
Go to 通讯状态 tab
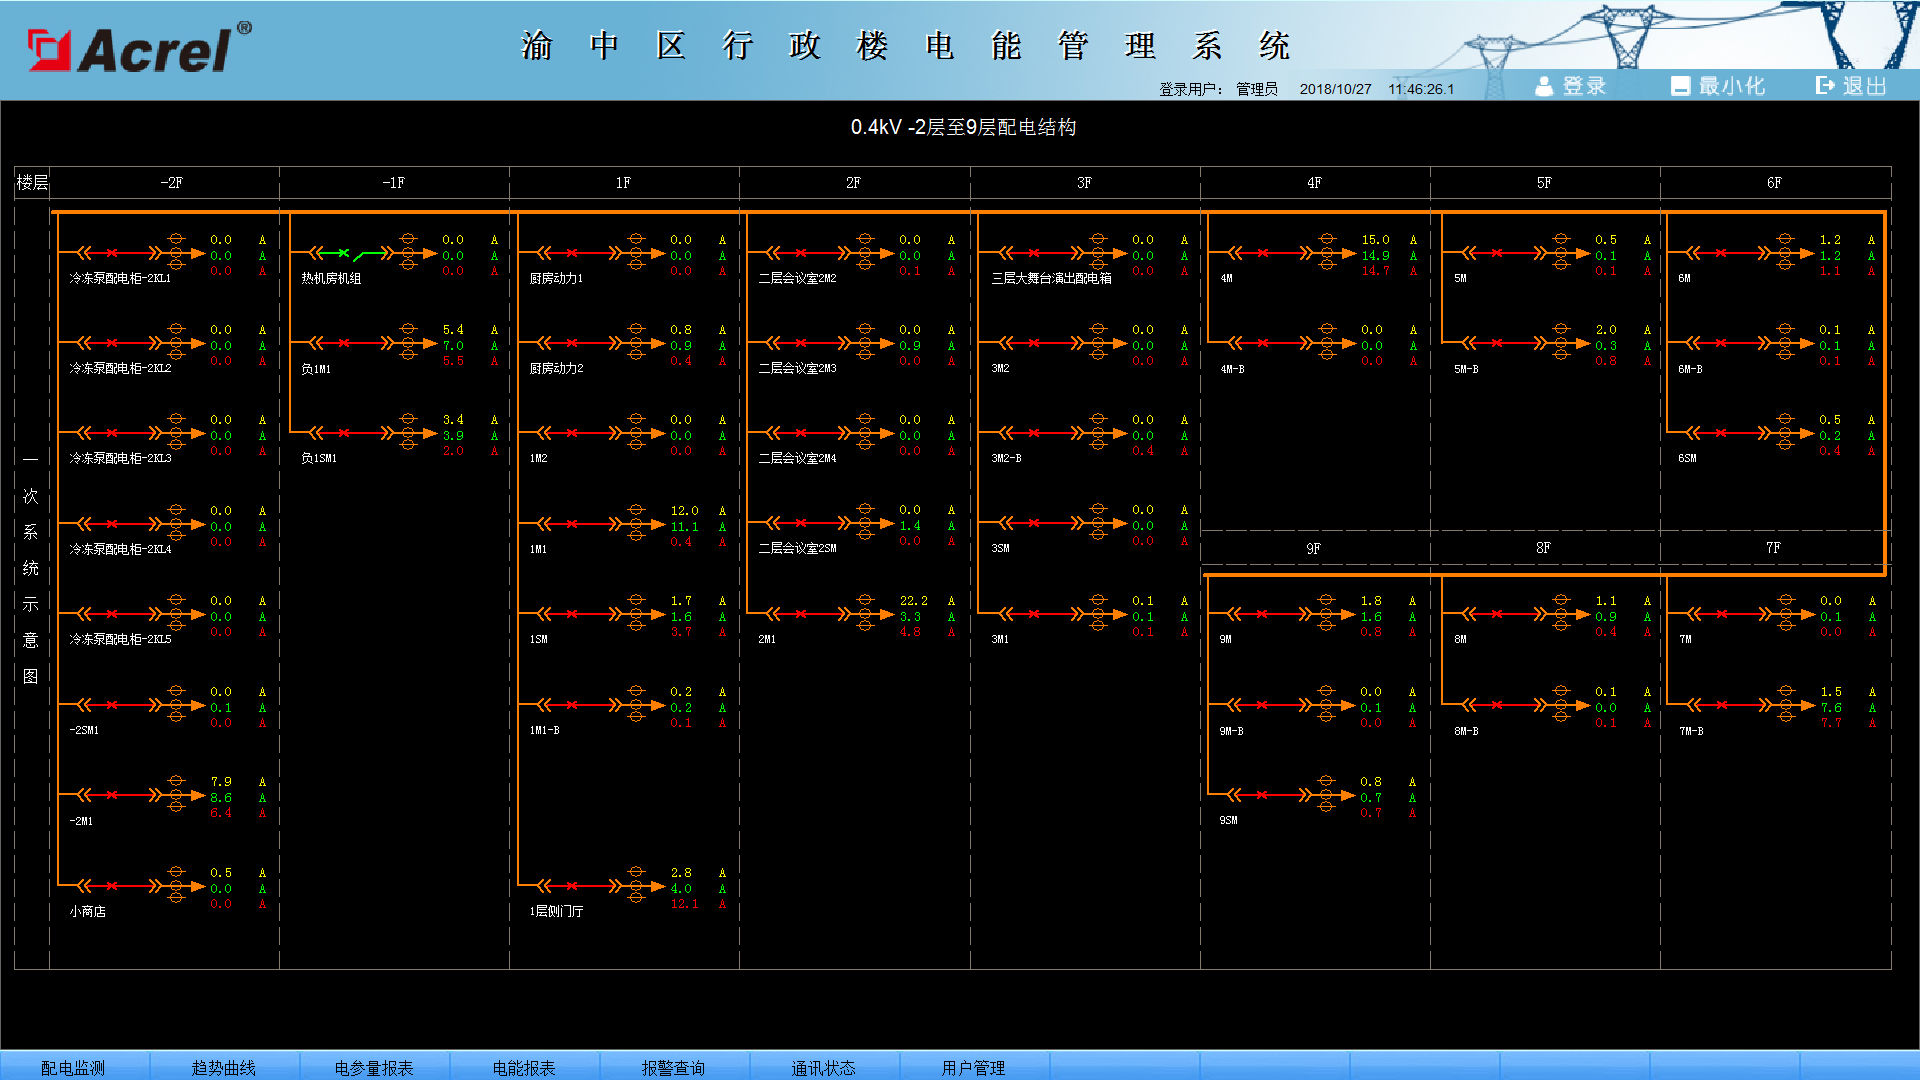(x=824, y=1067)
